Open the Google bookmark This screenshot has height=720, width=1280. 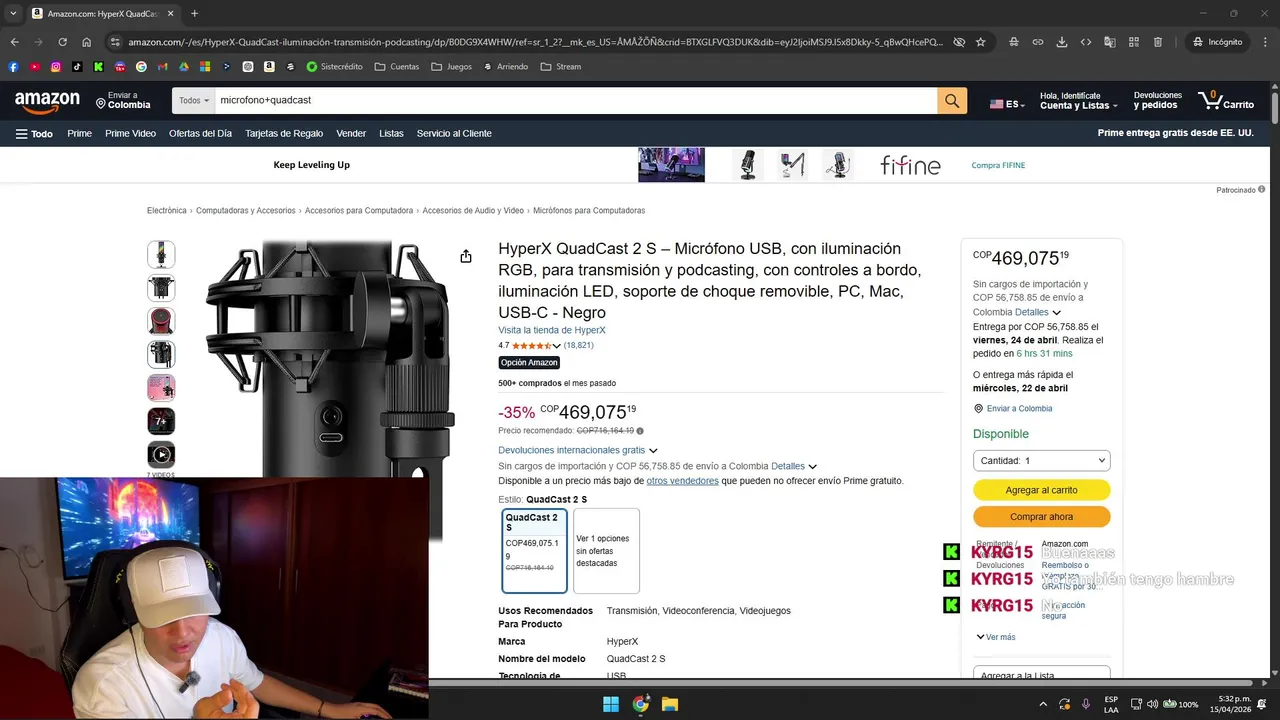pos(141,67)
